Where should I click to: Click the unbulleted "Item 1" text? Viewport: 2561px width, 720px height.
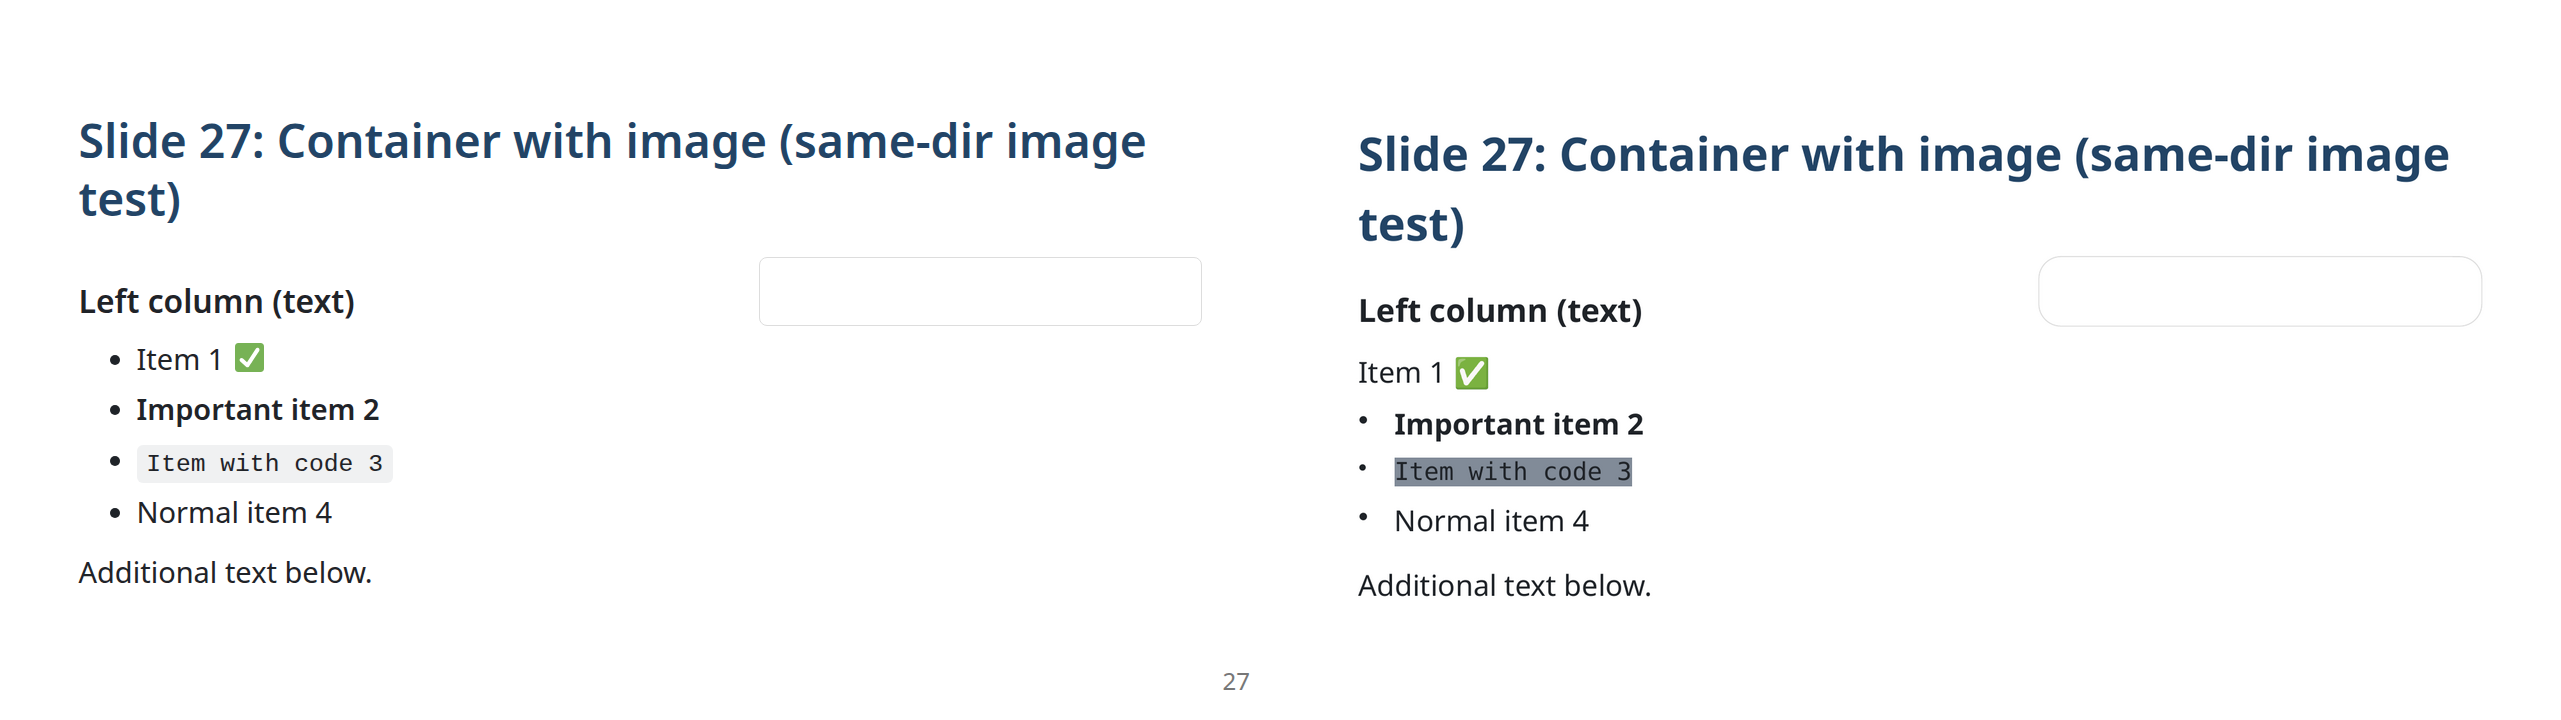tap(1400, 373)
